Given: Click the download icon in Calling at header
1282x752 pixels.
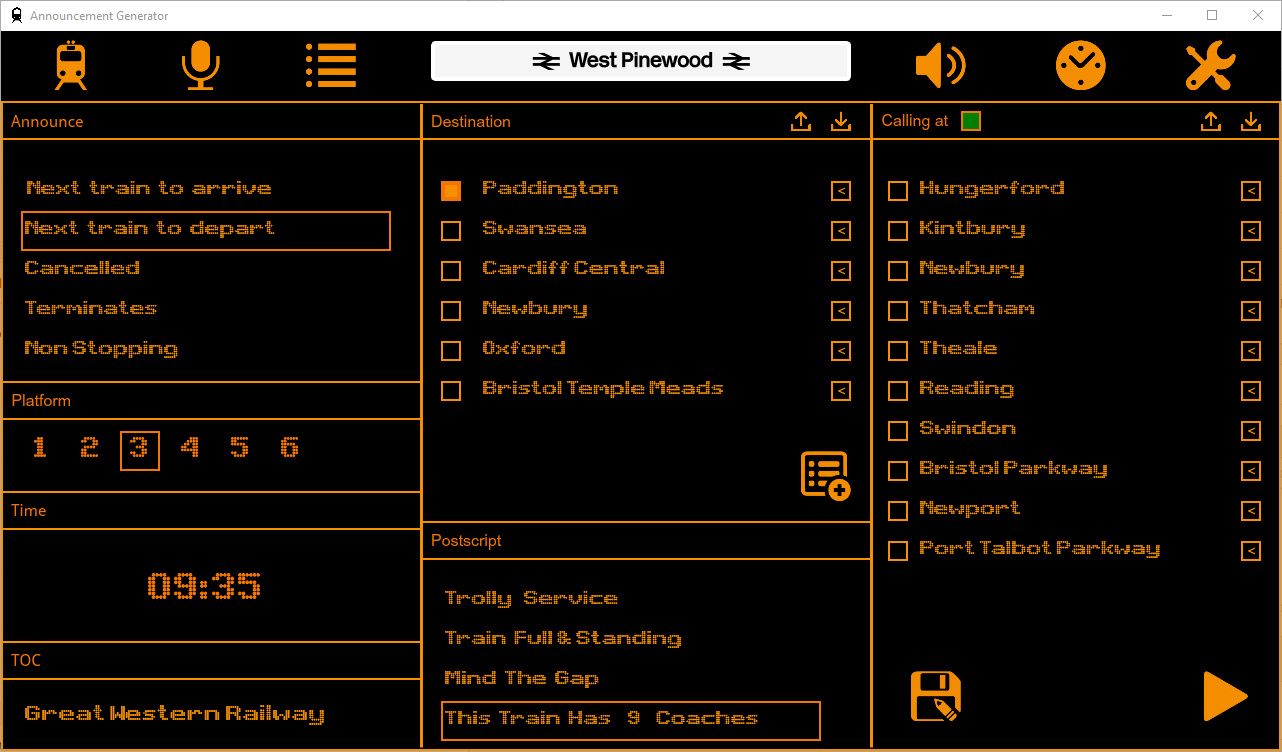Looking at the screenshot, I should [1251, 121].
